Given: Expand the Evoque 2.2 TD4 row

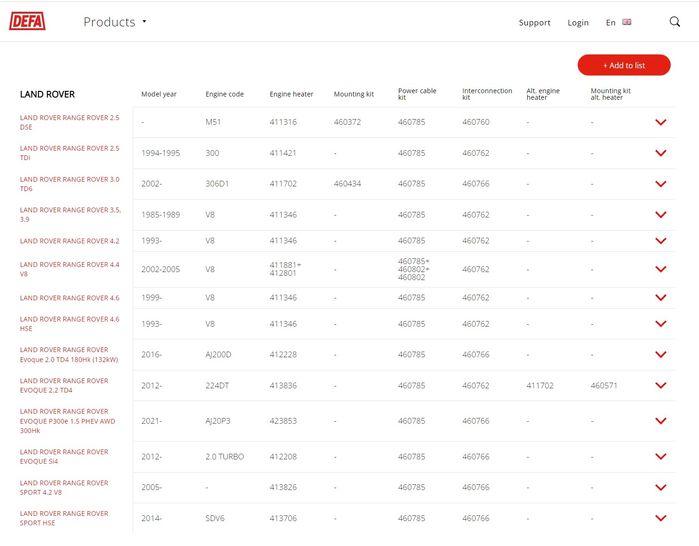Looking at the screenshot, I should [661, 385].
